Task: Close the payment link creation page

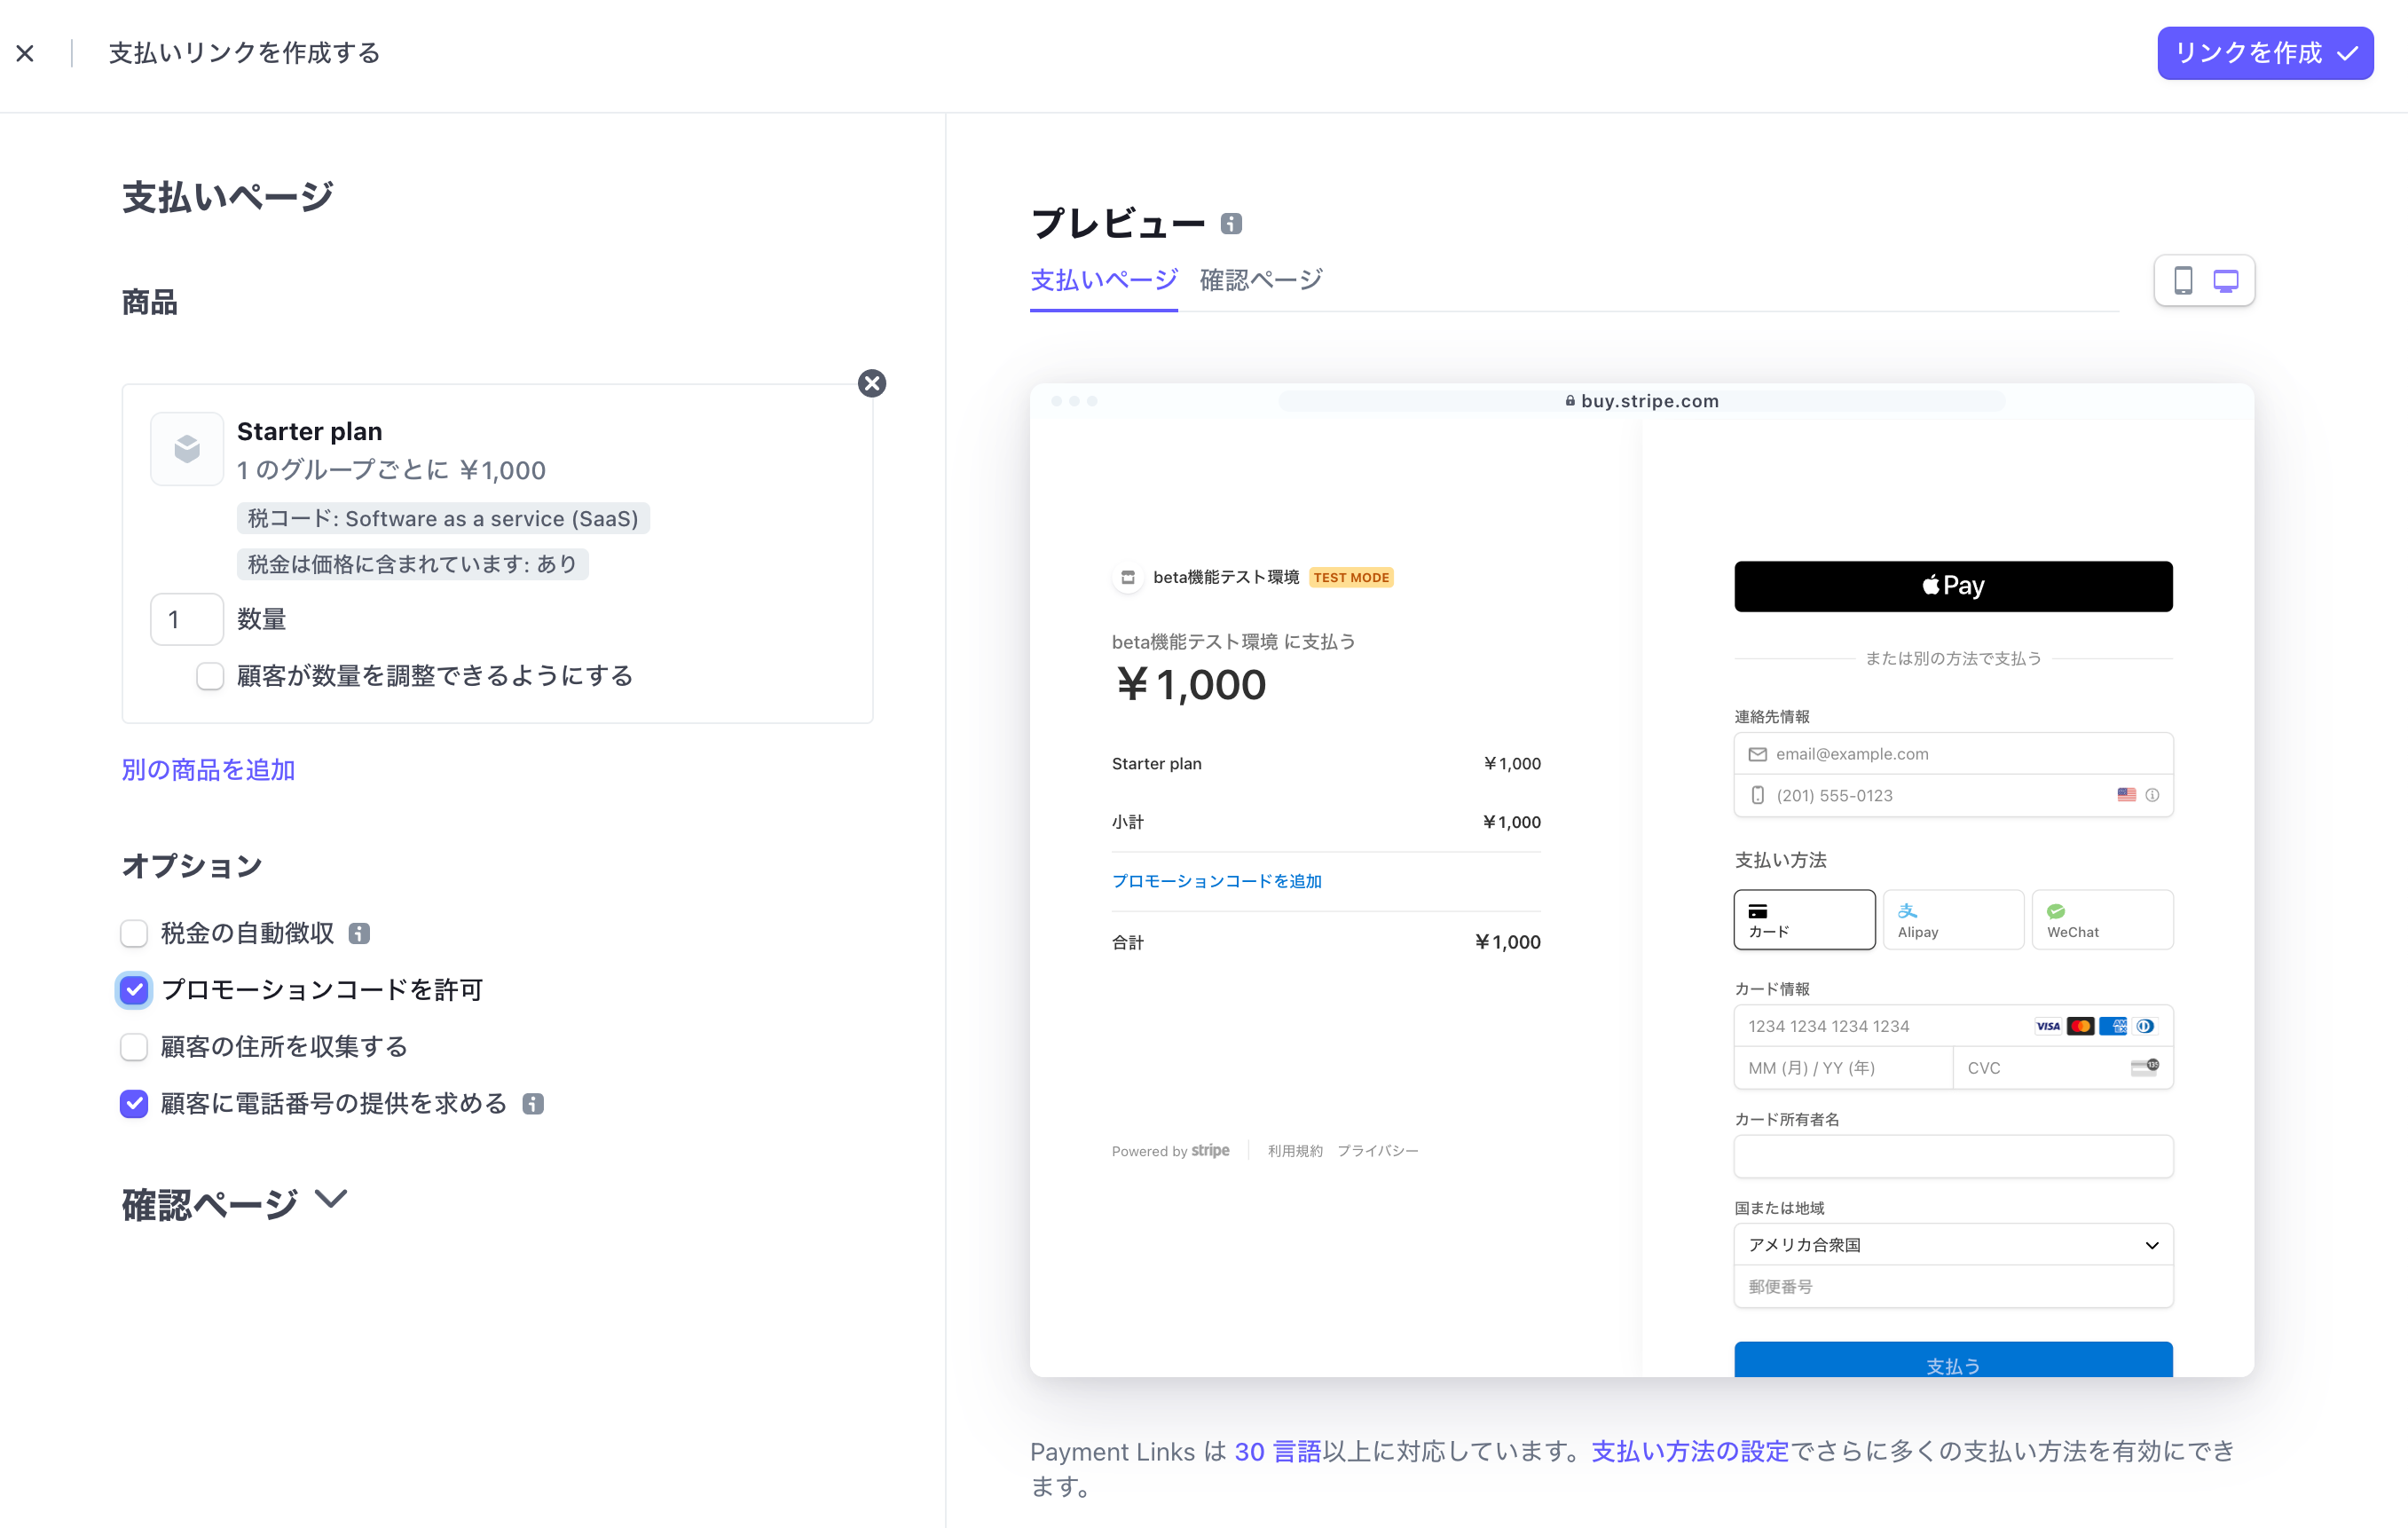Action: (26, 54)
